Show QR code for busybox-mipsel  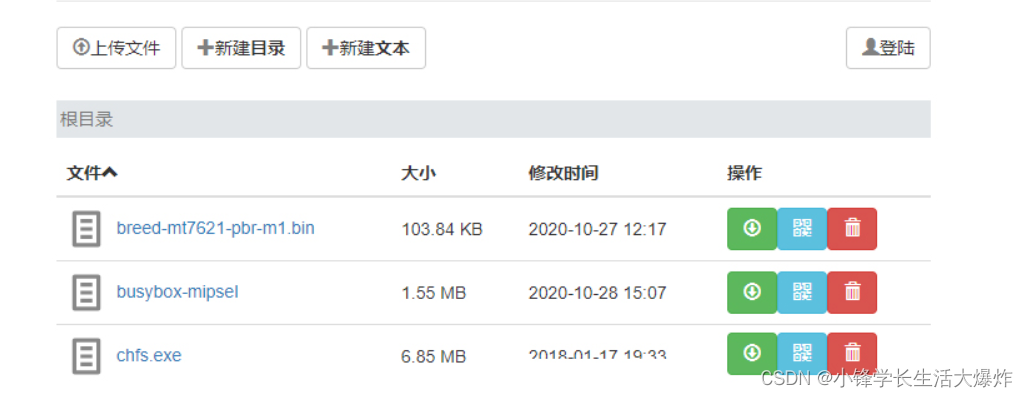click(x=802, y=292)
